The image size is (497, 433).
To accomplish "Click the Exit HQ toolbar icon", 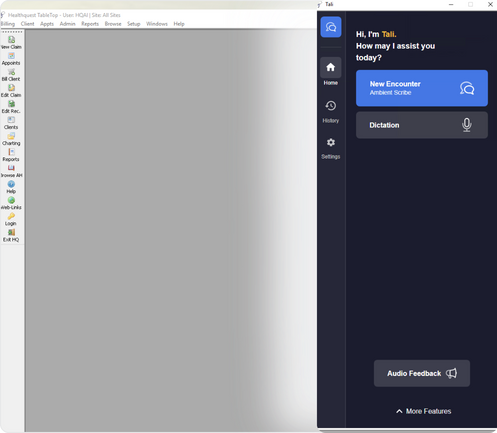I will tap(11, 232).
